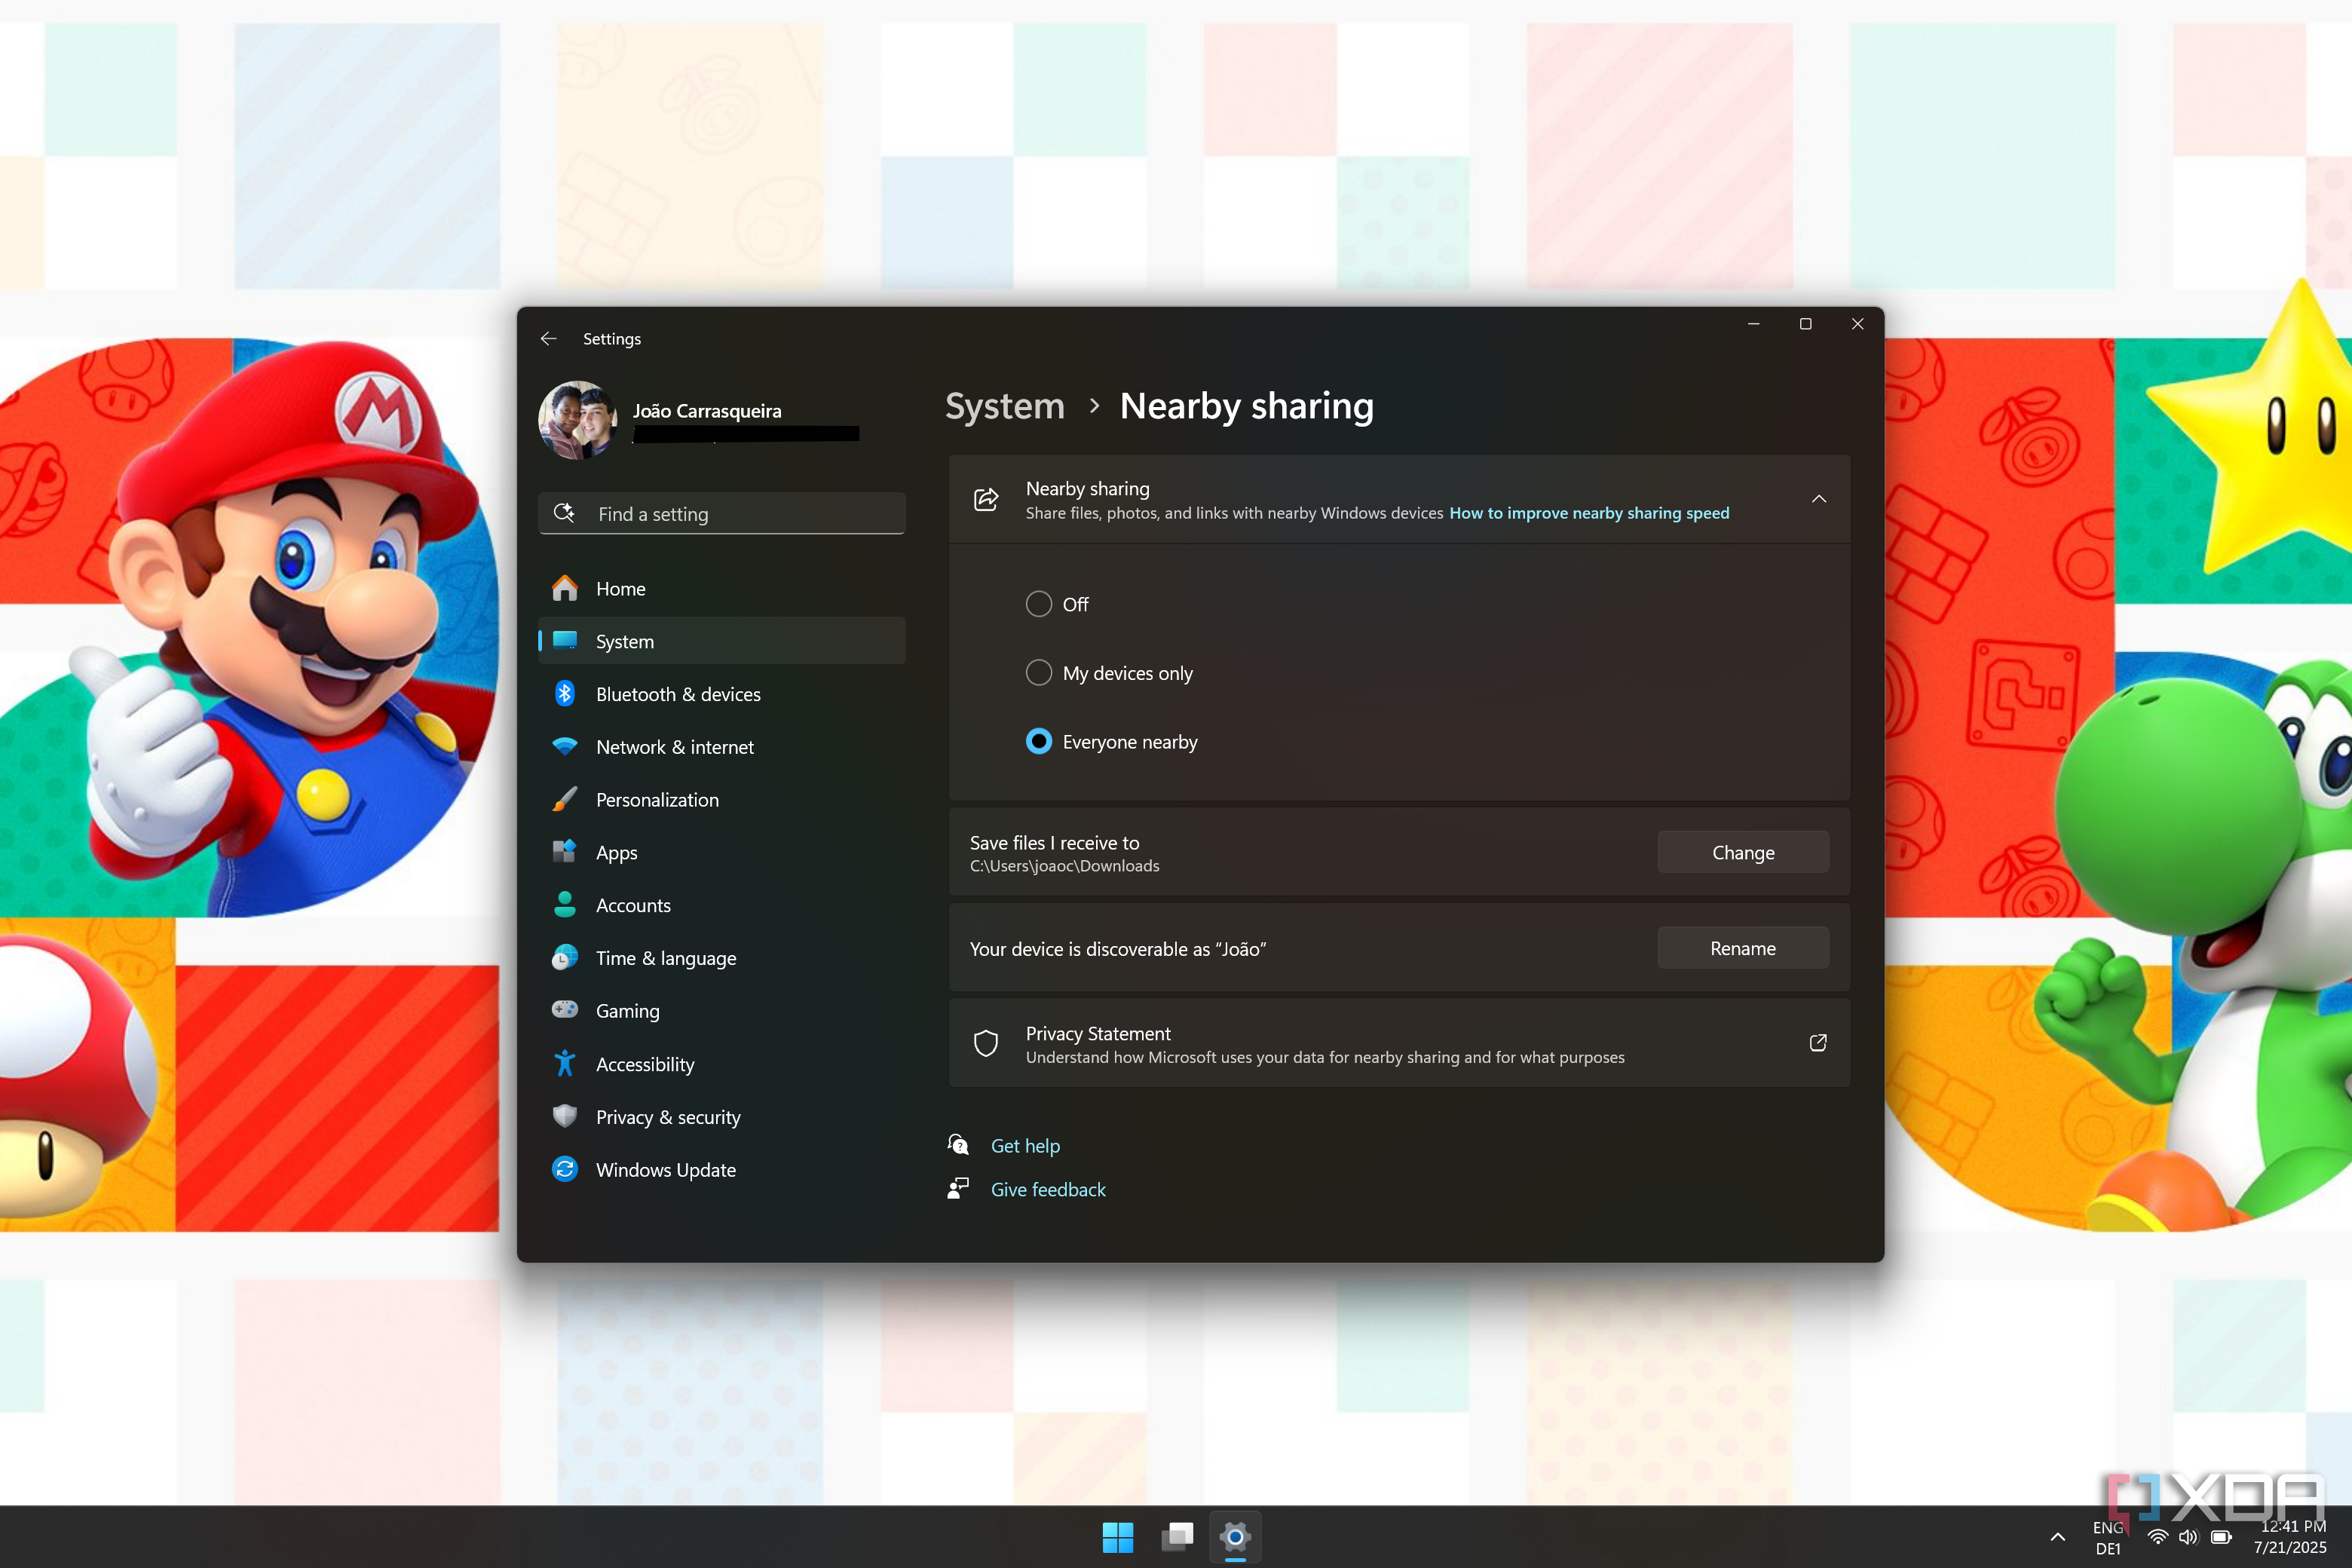The height and width of the screenshot is (1568, 2352).
Task: Click the taskbar clock and date
Action: [2290, 1537]
